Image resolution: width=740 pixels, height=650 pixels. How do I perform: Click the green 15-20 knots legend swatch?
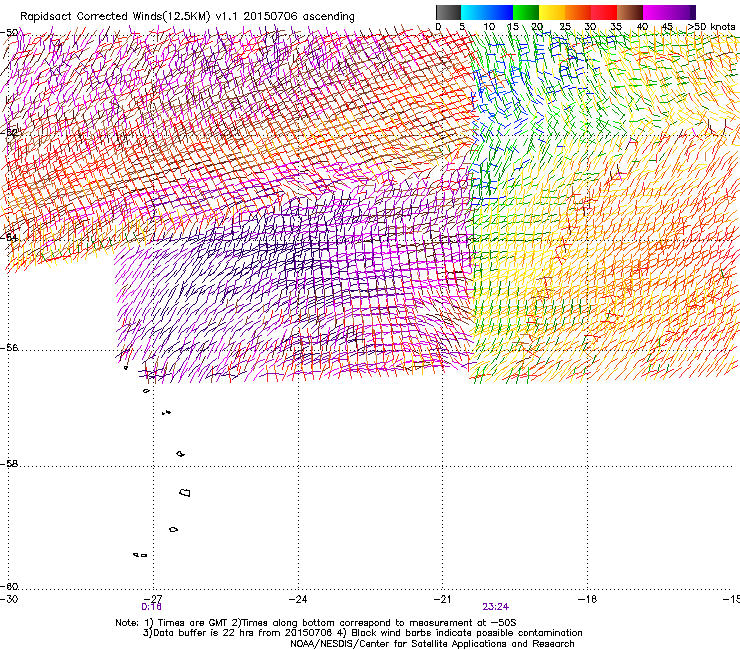click(526, 12)
